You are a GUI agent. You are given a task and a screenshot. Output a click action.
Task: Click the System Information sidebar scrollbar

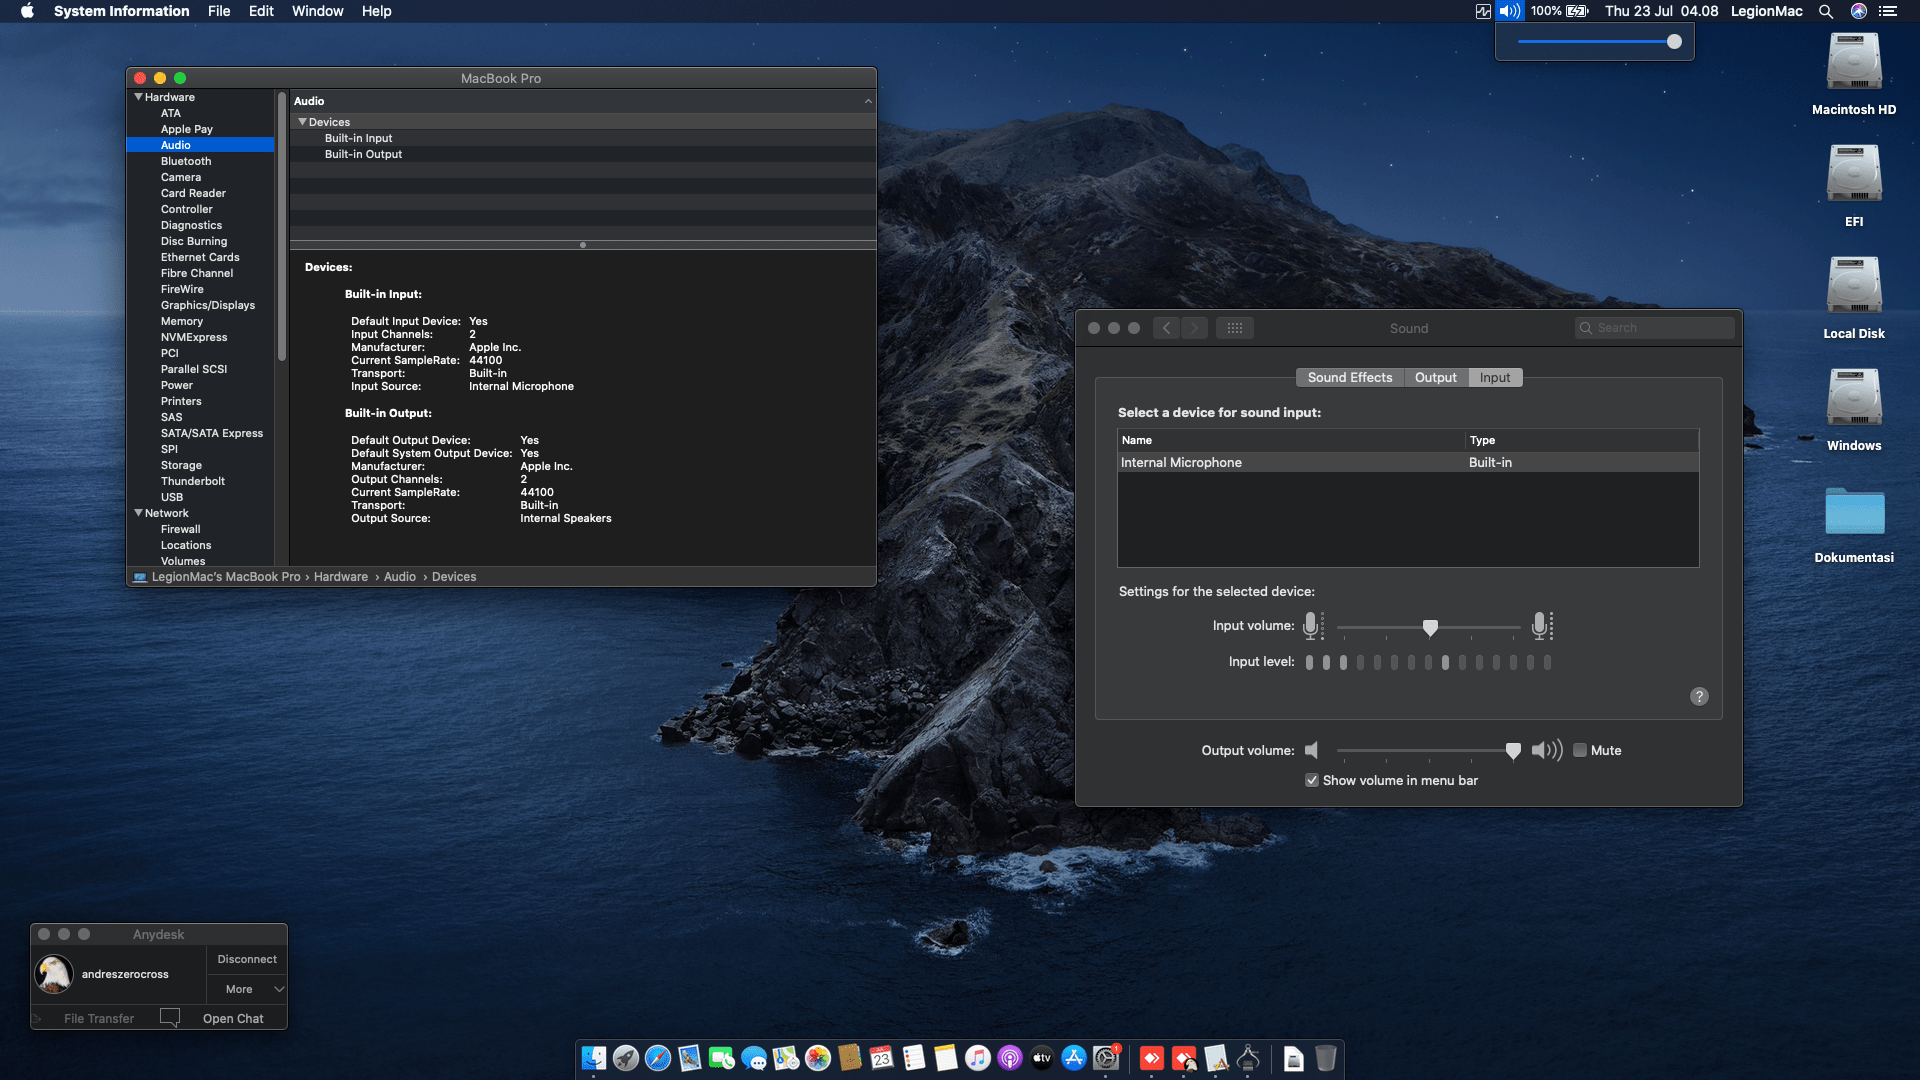click(x=282, y=226)
